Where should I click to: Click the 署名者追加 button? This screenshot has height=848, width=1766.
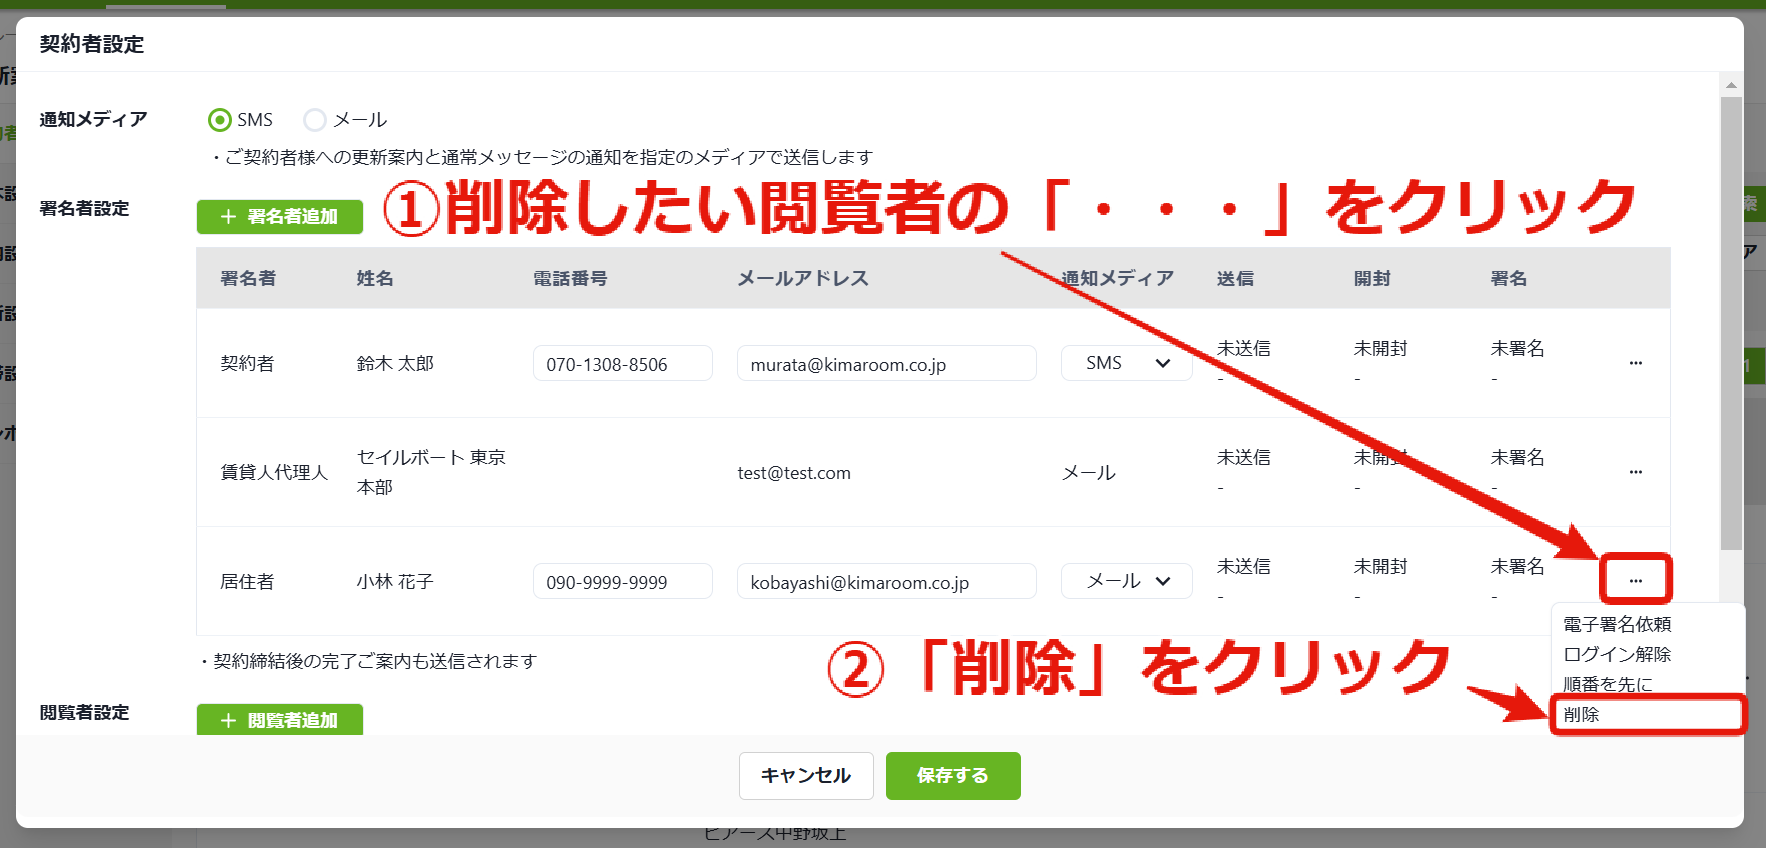click(x=280, y=216)
